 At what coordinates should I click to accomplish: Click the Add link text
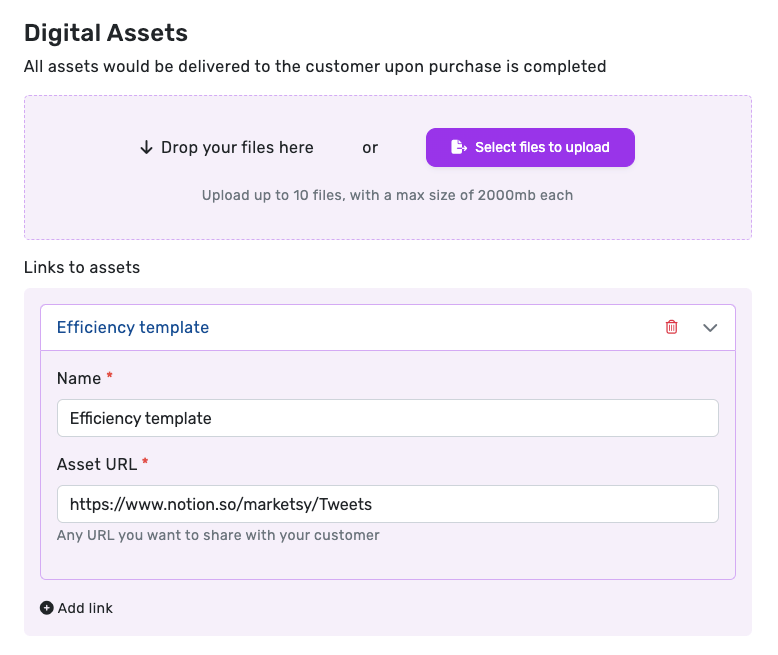(85, 608)
